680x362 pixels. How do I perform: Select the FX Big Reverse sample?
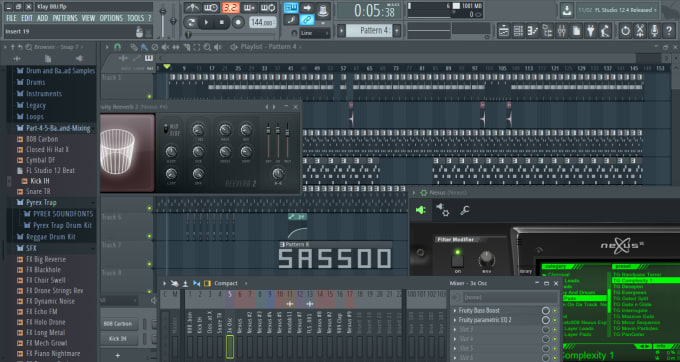(46, 259)
